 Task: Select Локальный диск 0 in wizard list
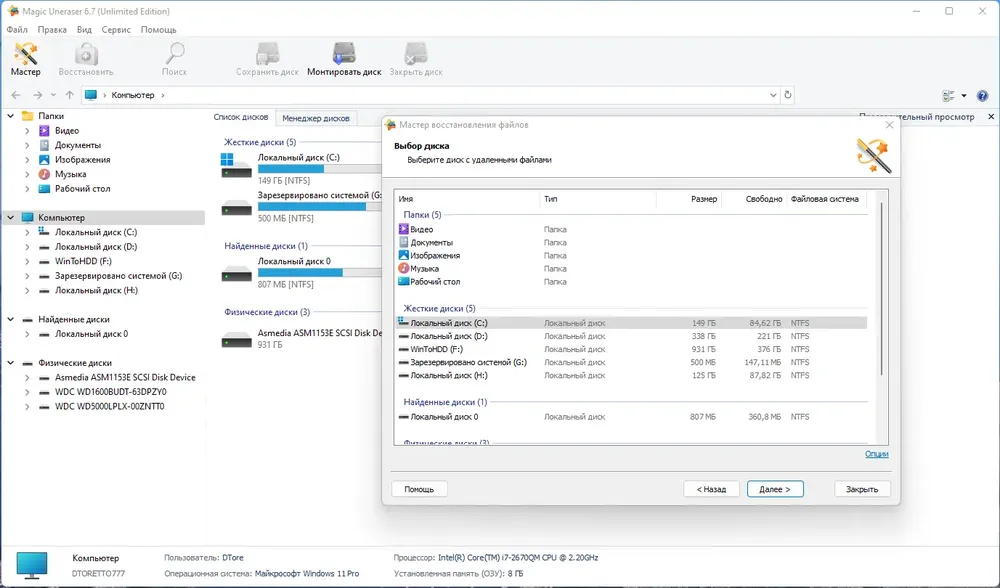(631, 417)
